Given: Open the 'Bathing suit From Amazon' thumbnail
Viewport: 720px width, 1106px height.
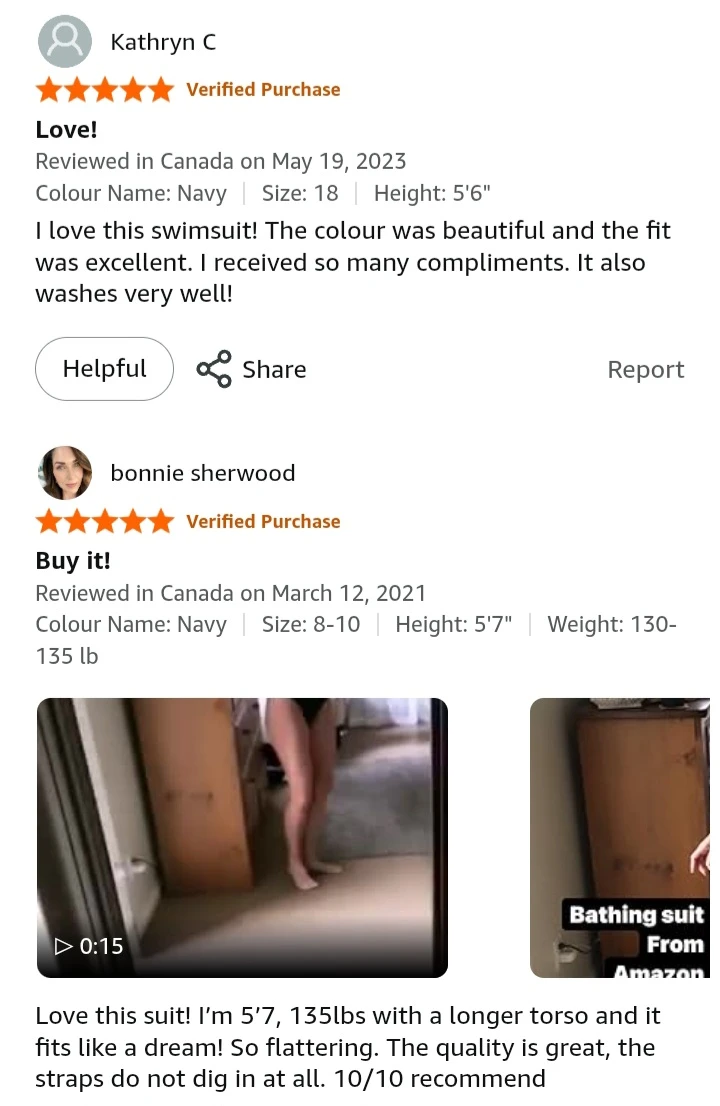Looking at the screenshot, I should 620,837.
